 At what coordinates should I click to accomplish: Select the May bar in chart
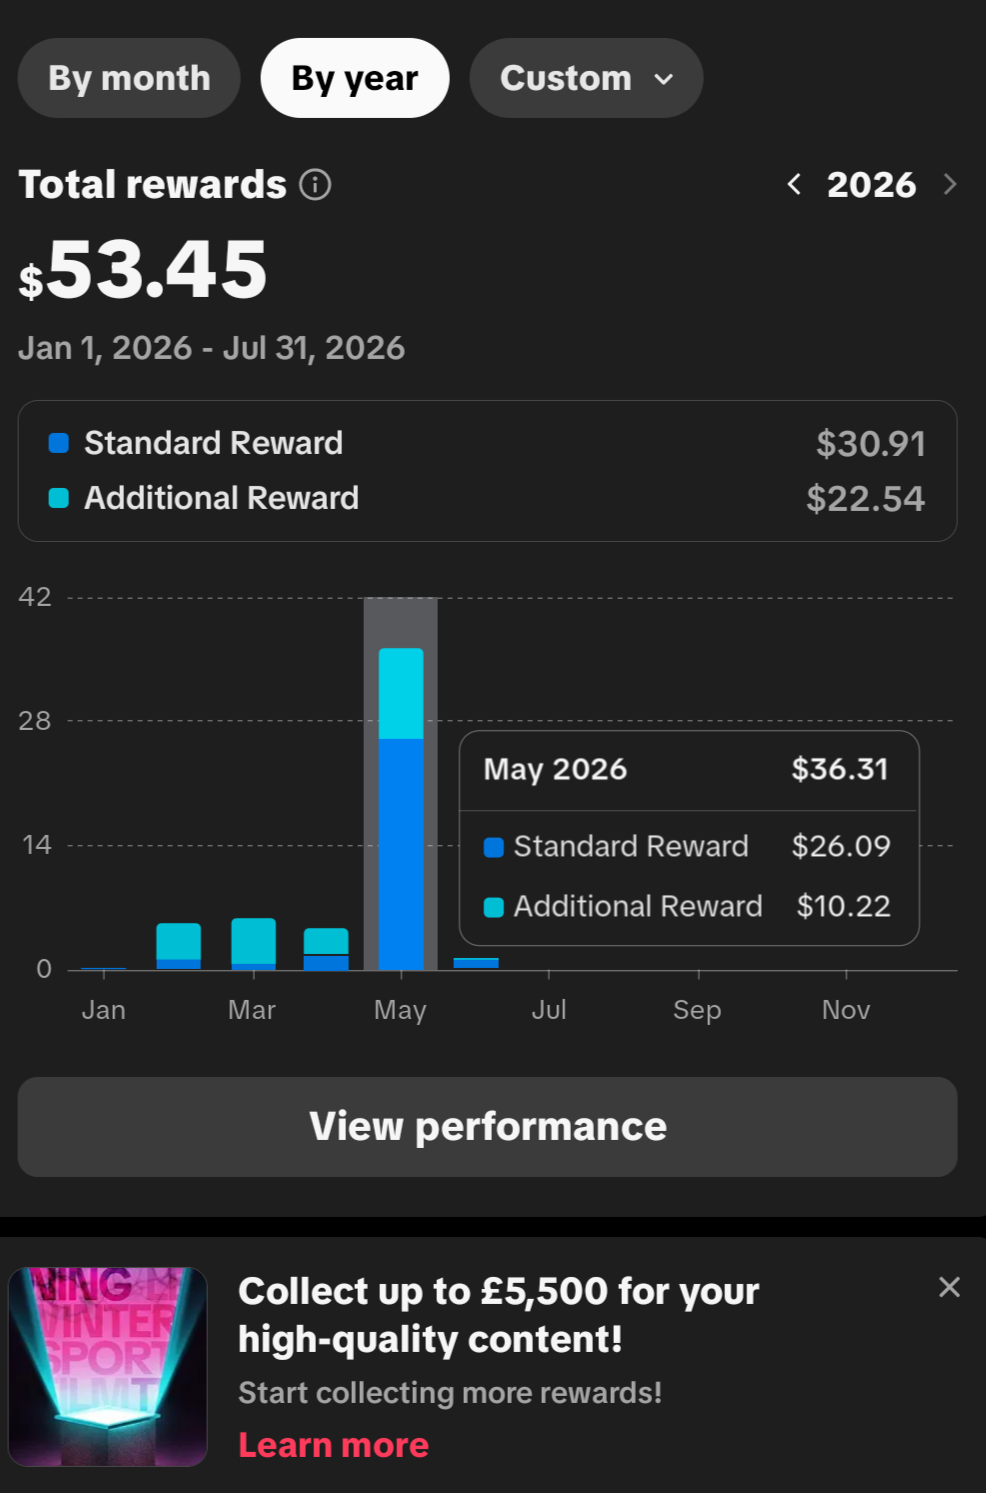click(x=401, y=809)
